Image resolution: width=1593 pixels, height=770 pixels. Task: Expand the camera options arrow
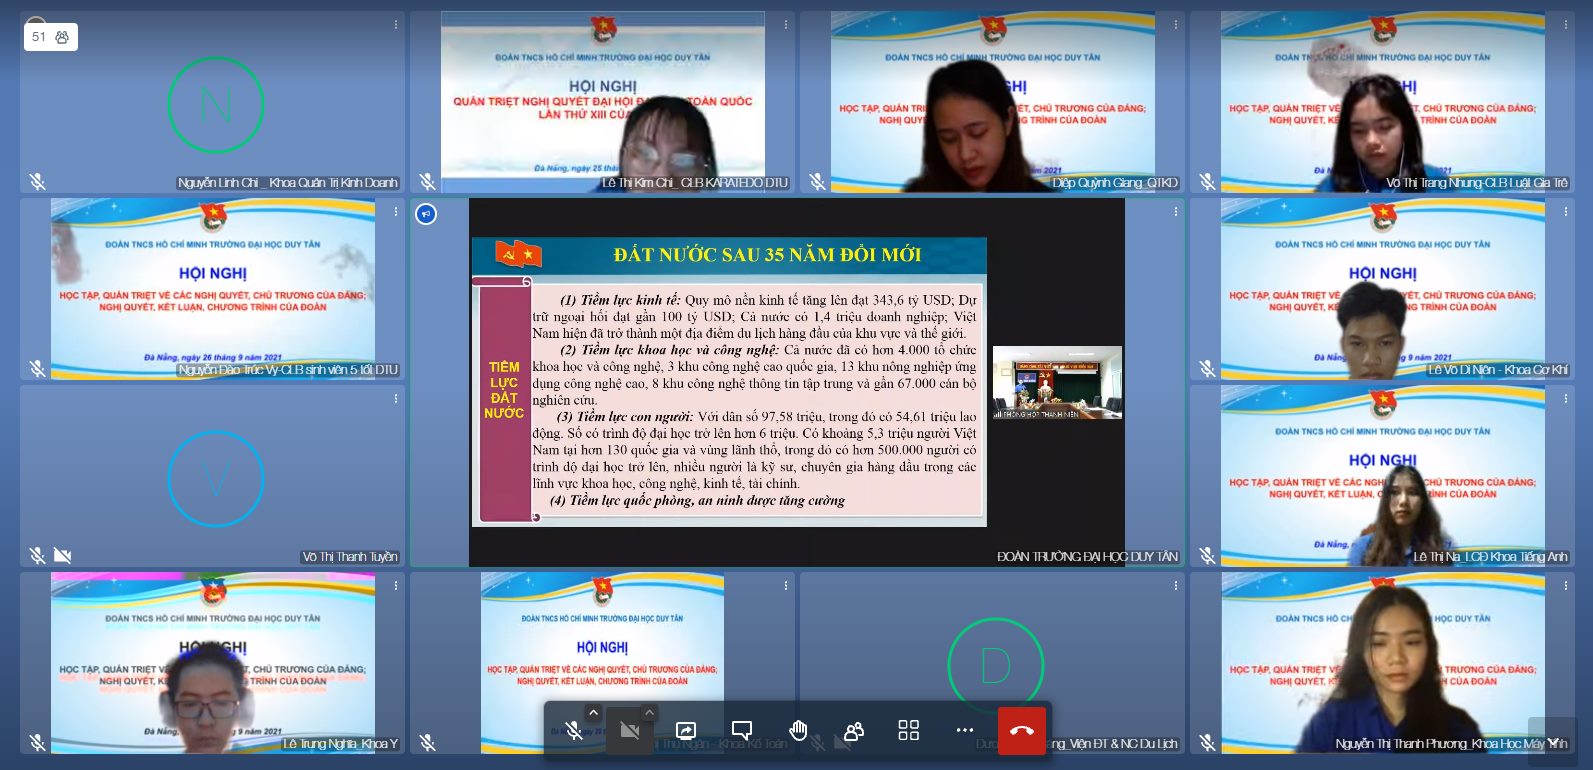[x=649, y=713]
